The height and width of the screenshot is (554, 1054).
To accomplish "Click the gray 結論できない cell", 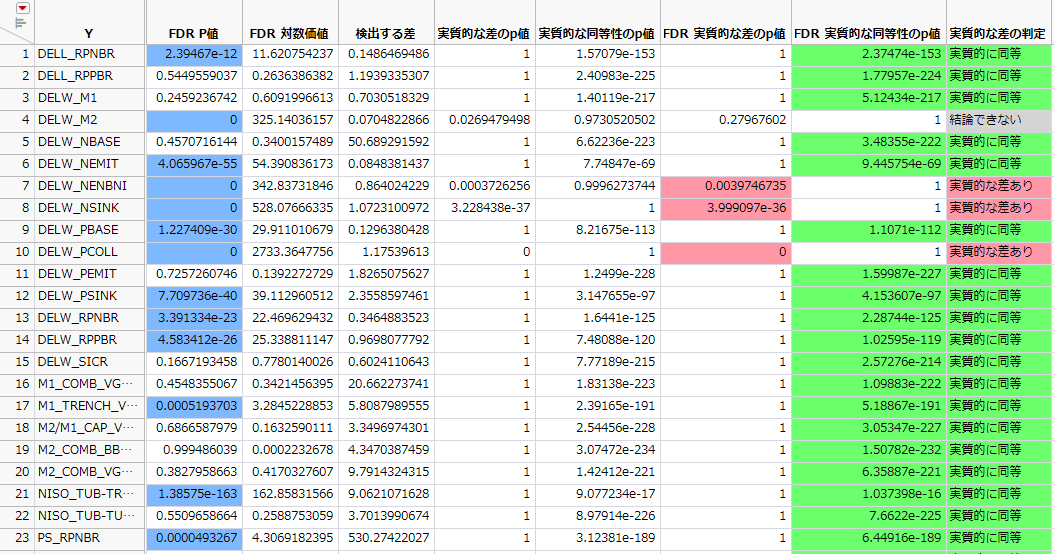I will pos(999,120).
